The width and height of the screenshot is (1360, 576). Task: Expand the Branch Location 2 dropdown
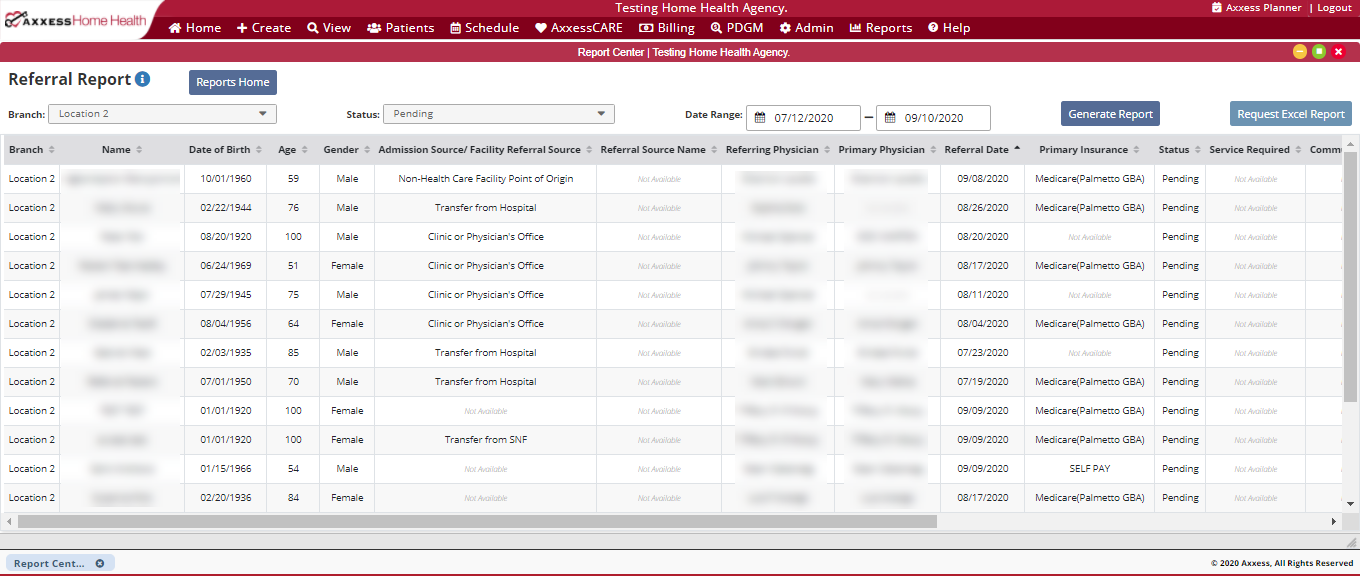point(162,114)
